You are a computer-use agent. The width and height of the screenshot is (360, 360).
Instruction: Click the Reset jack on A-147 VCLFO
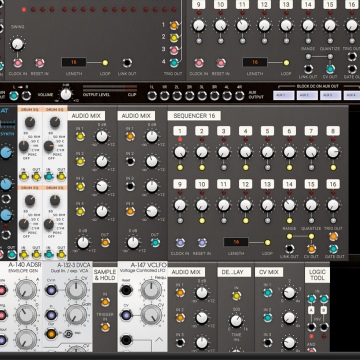(126, 290)
